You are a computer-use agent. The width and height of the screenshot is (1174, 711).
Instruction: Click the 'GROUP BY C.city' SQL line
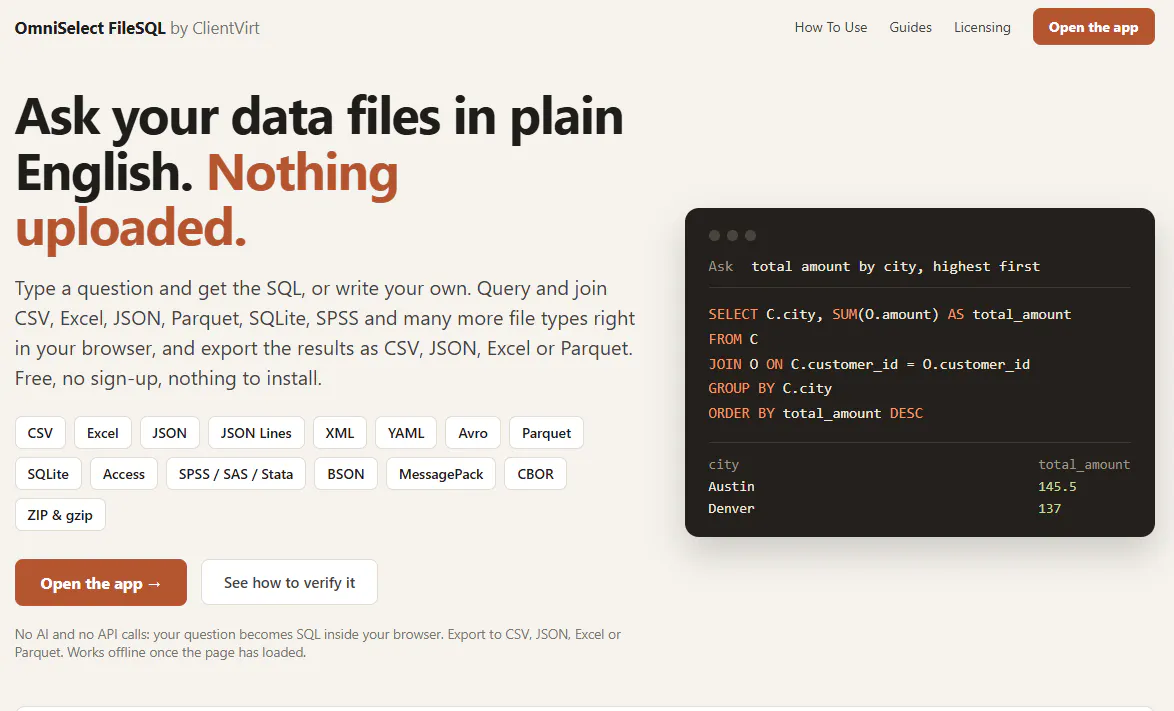(770, 388)
